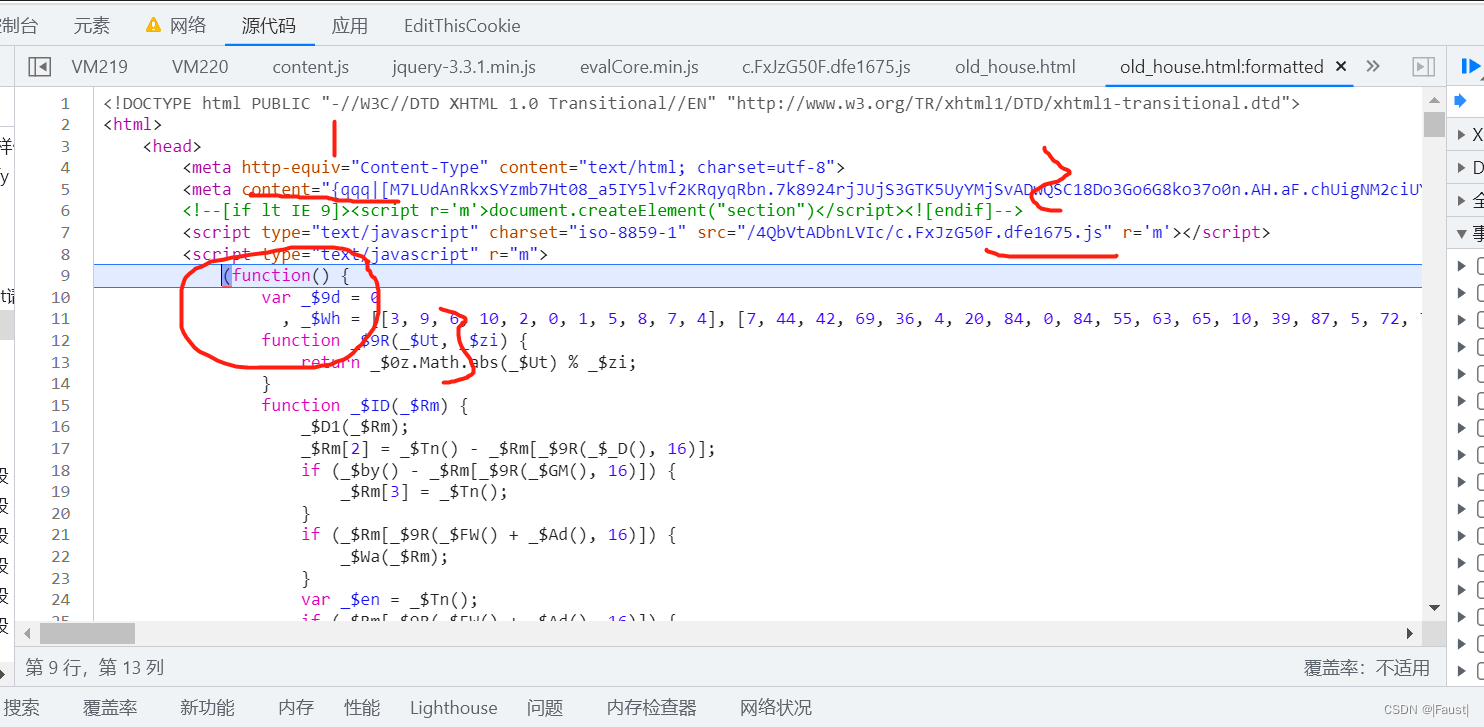Select the old_house.html:formatted tab
This screenshot has width=1484, height=727.
click(1221, 67)
